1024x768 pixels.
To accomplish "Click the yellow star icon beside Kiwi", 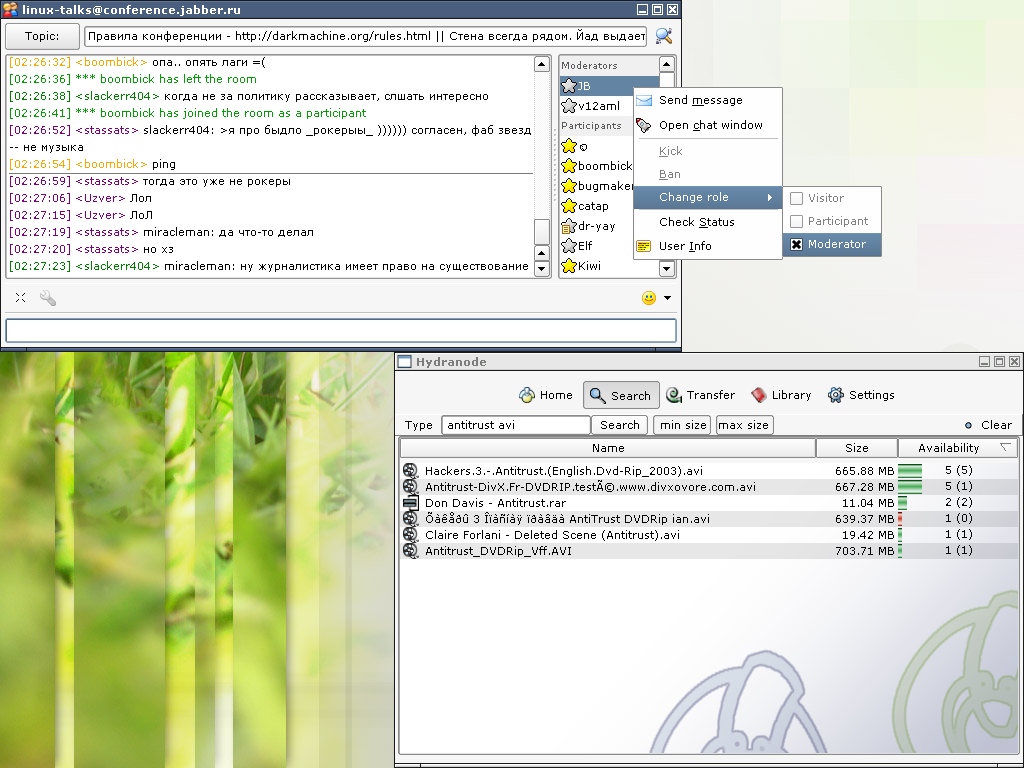I will pyautogui.click(x=569, y=266).
